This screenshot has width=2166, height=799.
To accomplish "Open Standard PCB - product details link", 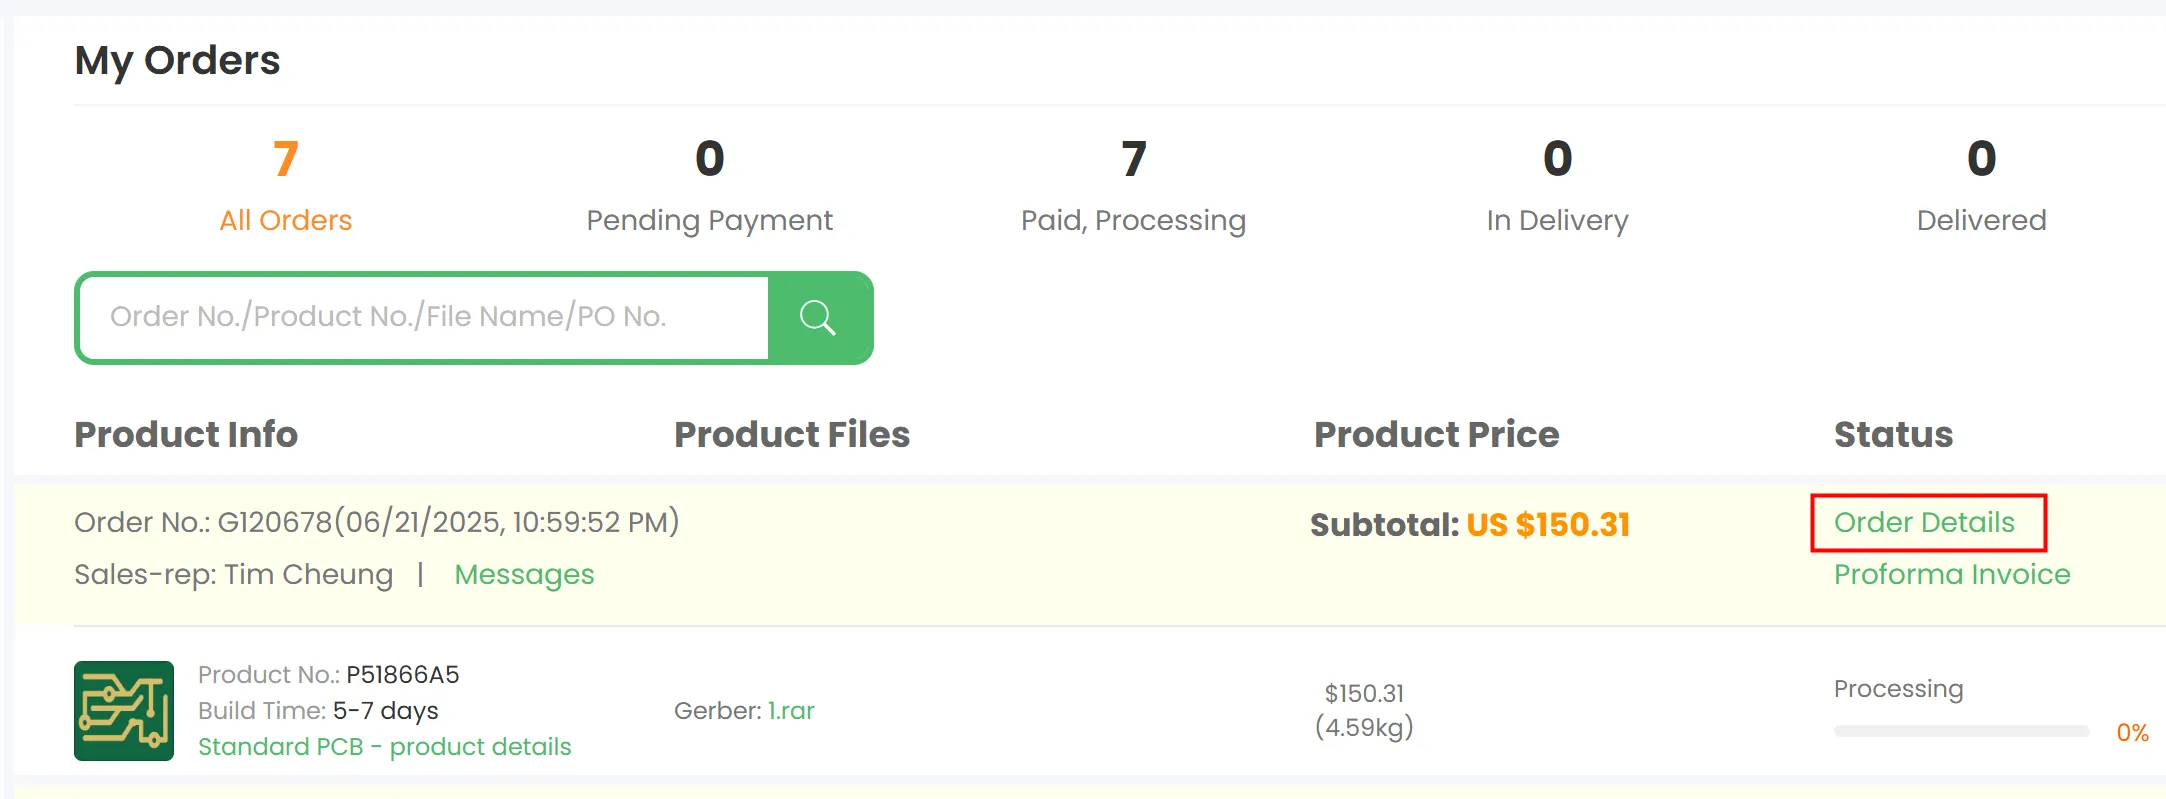I will coord(385,747).
